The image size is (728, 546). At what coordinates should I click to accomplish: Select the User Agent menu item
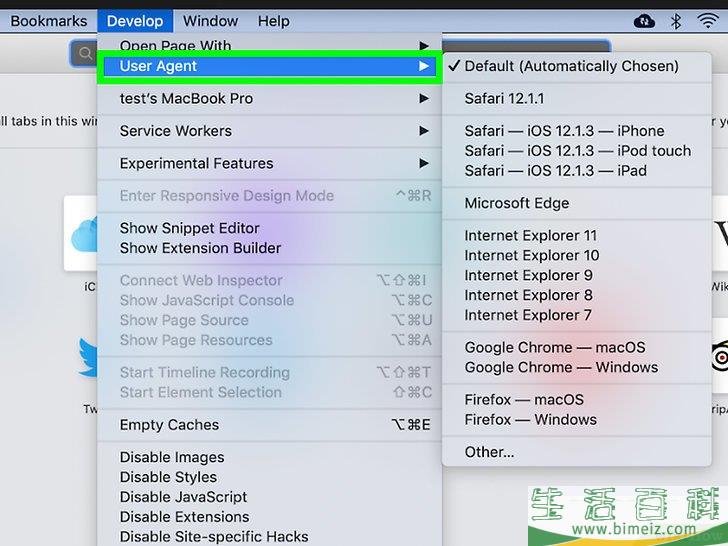coord(269,66)
